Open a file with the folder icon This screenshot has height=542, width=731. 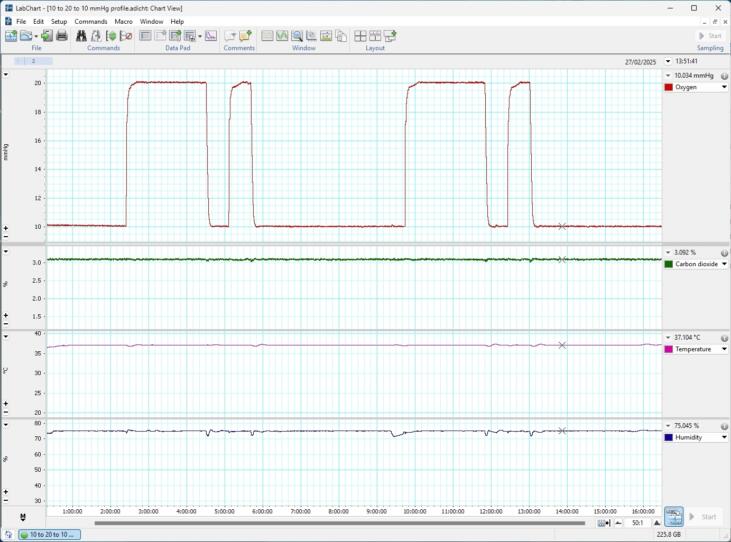point(26,36)
